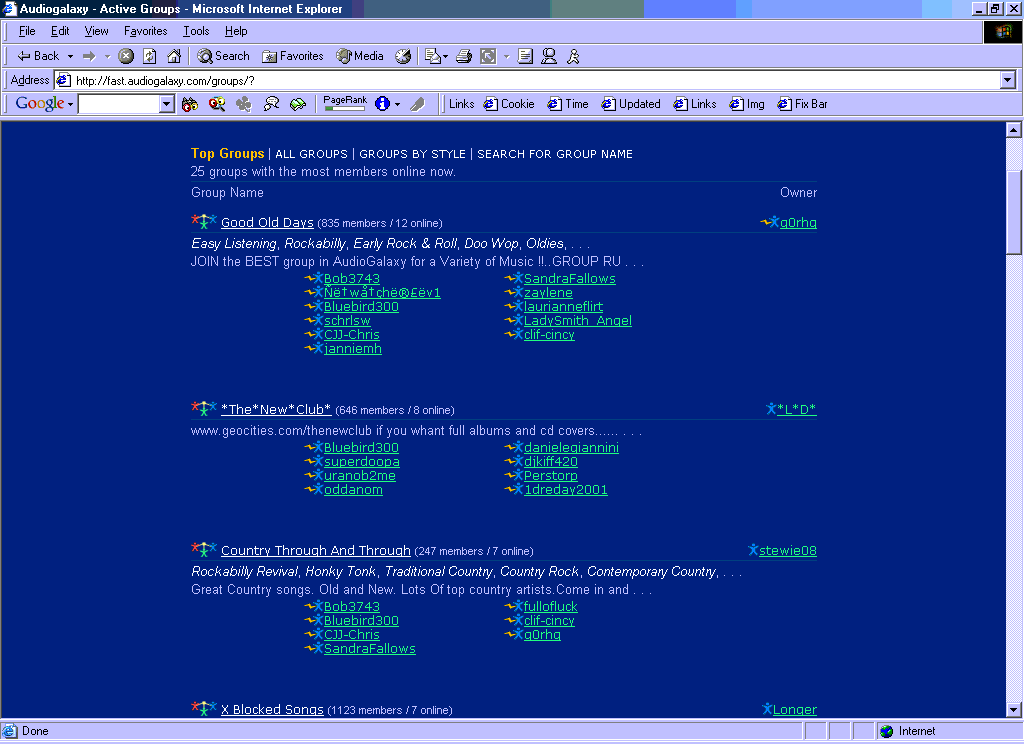Open Country Through And Through group
This screenshot has width=1024, height=744.
(x=315, y=551)
